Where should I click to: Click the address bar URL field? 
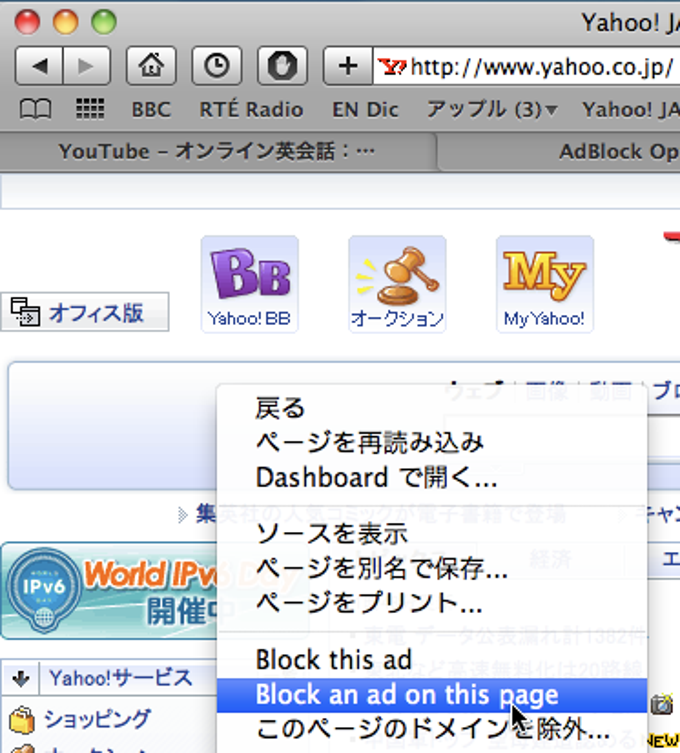point(526,67)
